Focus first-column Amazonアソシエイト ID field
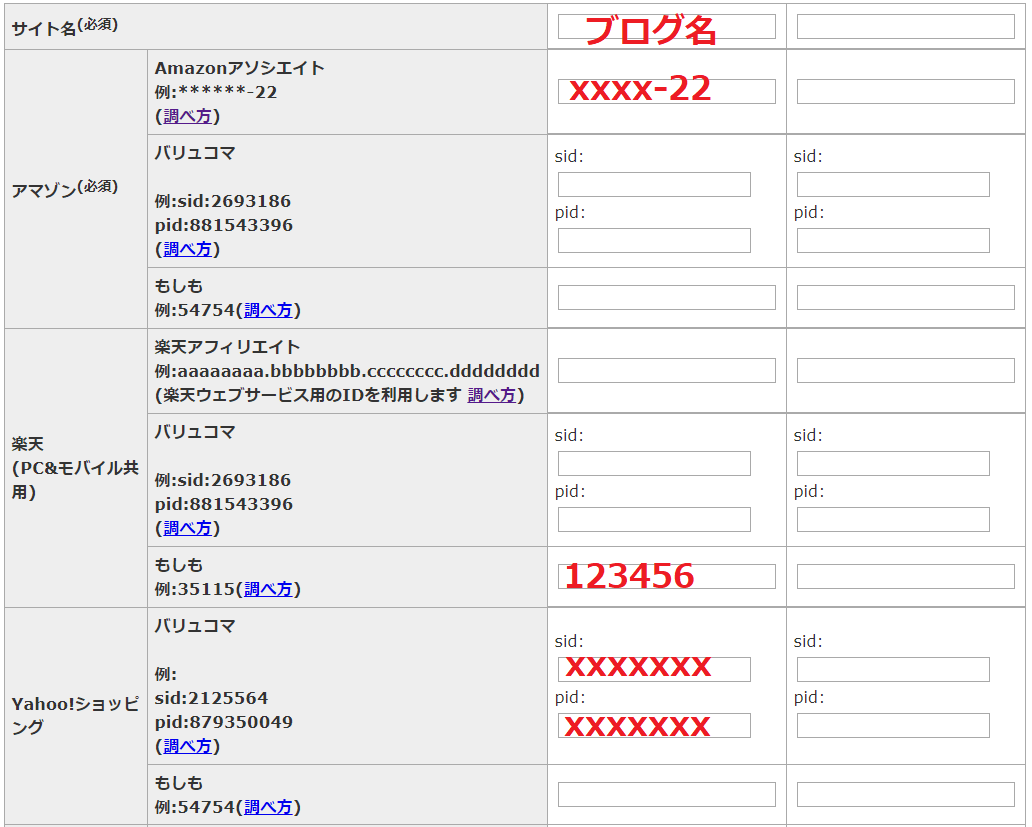Viewport: 1032px width, 827px height. coord(667,91)
